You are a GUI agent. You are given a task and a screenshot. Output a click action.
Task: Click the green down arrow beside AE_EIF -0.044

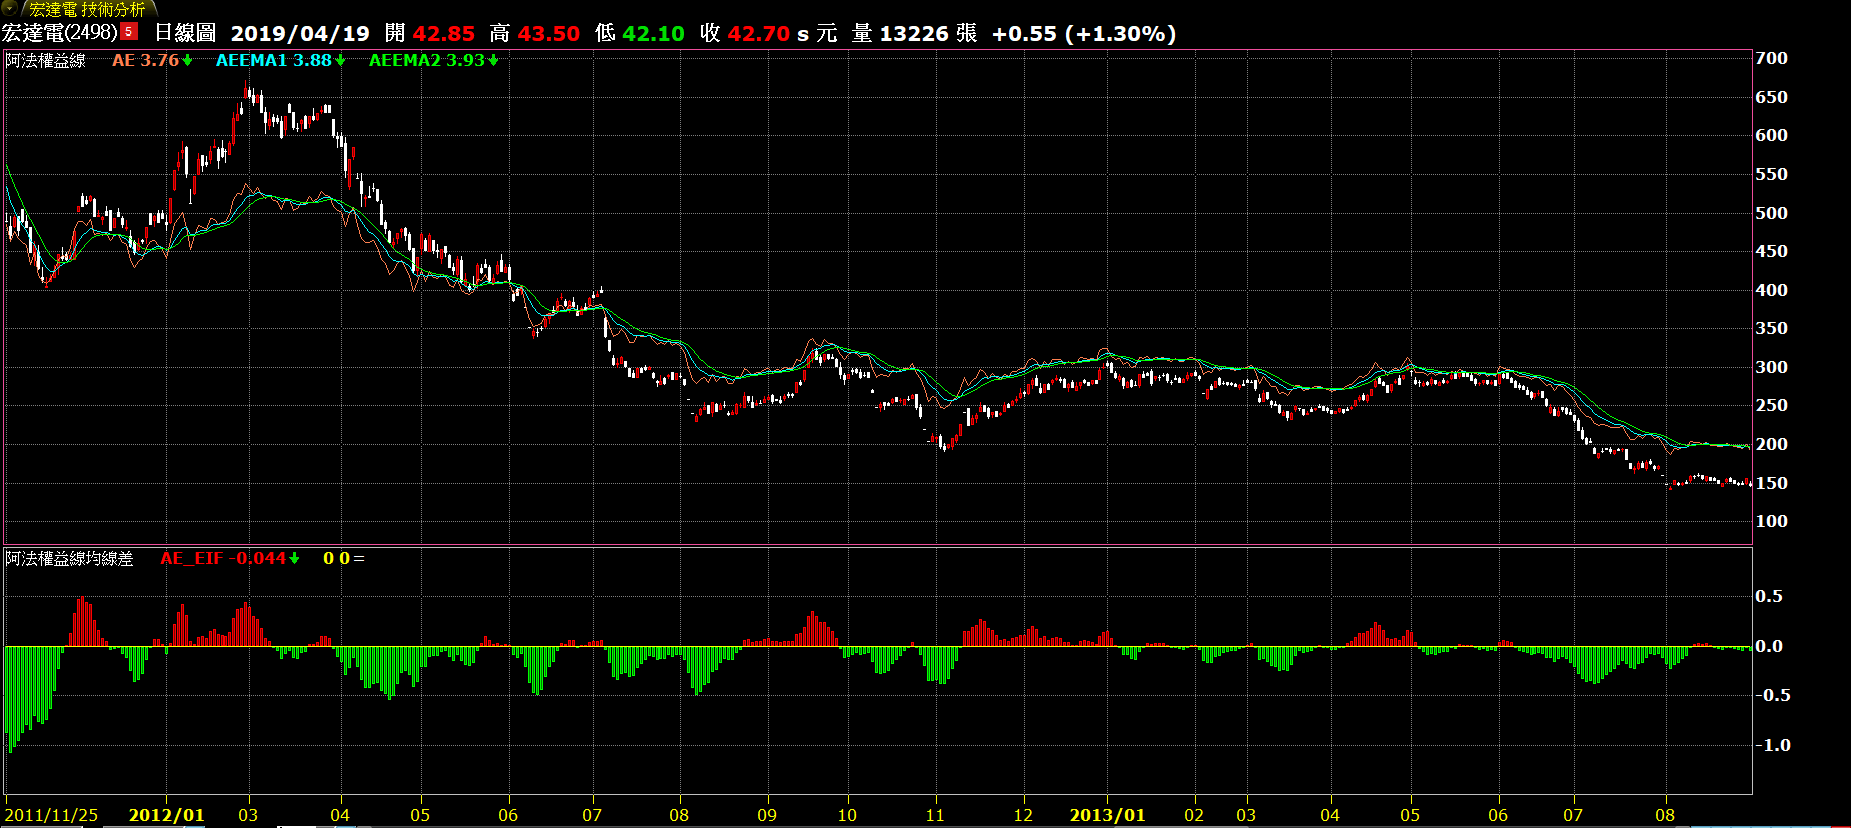tap(295, 559)
